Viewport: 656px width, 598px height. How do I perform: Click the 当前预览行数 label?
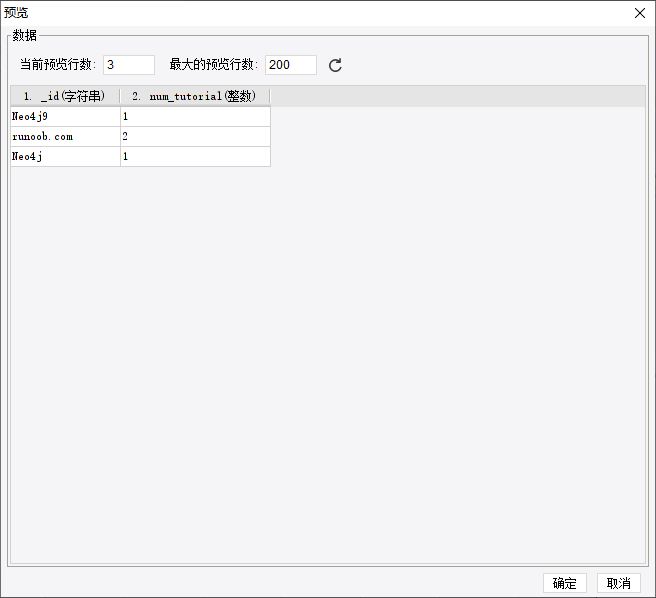click(58, 64)
